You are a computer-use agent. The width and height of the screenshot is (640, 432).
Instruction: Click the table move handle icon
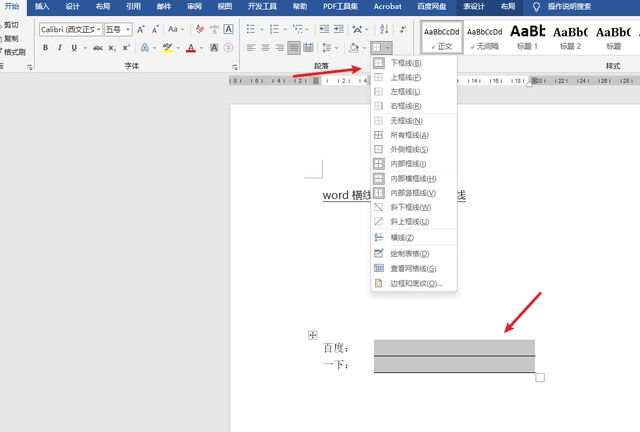313,335
